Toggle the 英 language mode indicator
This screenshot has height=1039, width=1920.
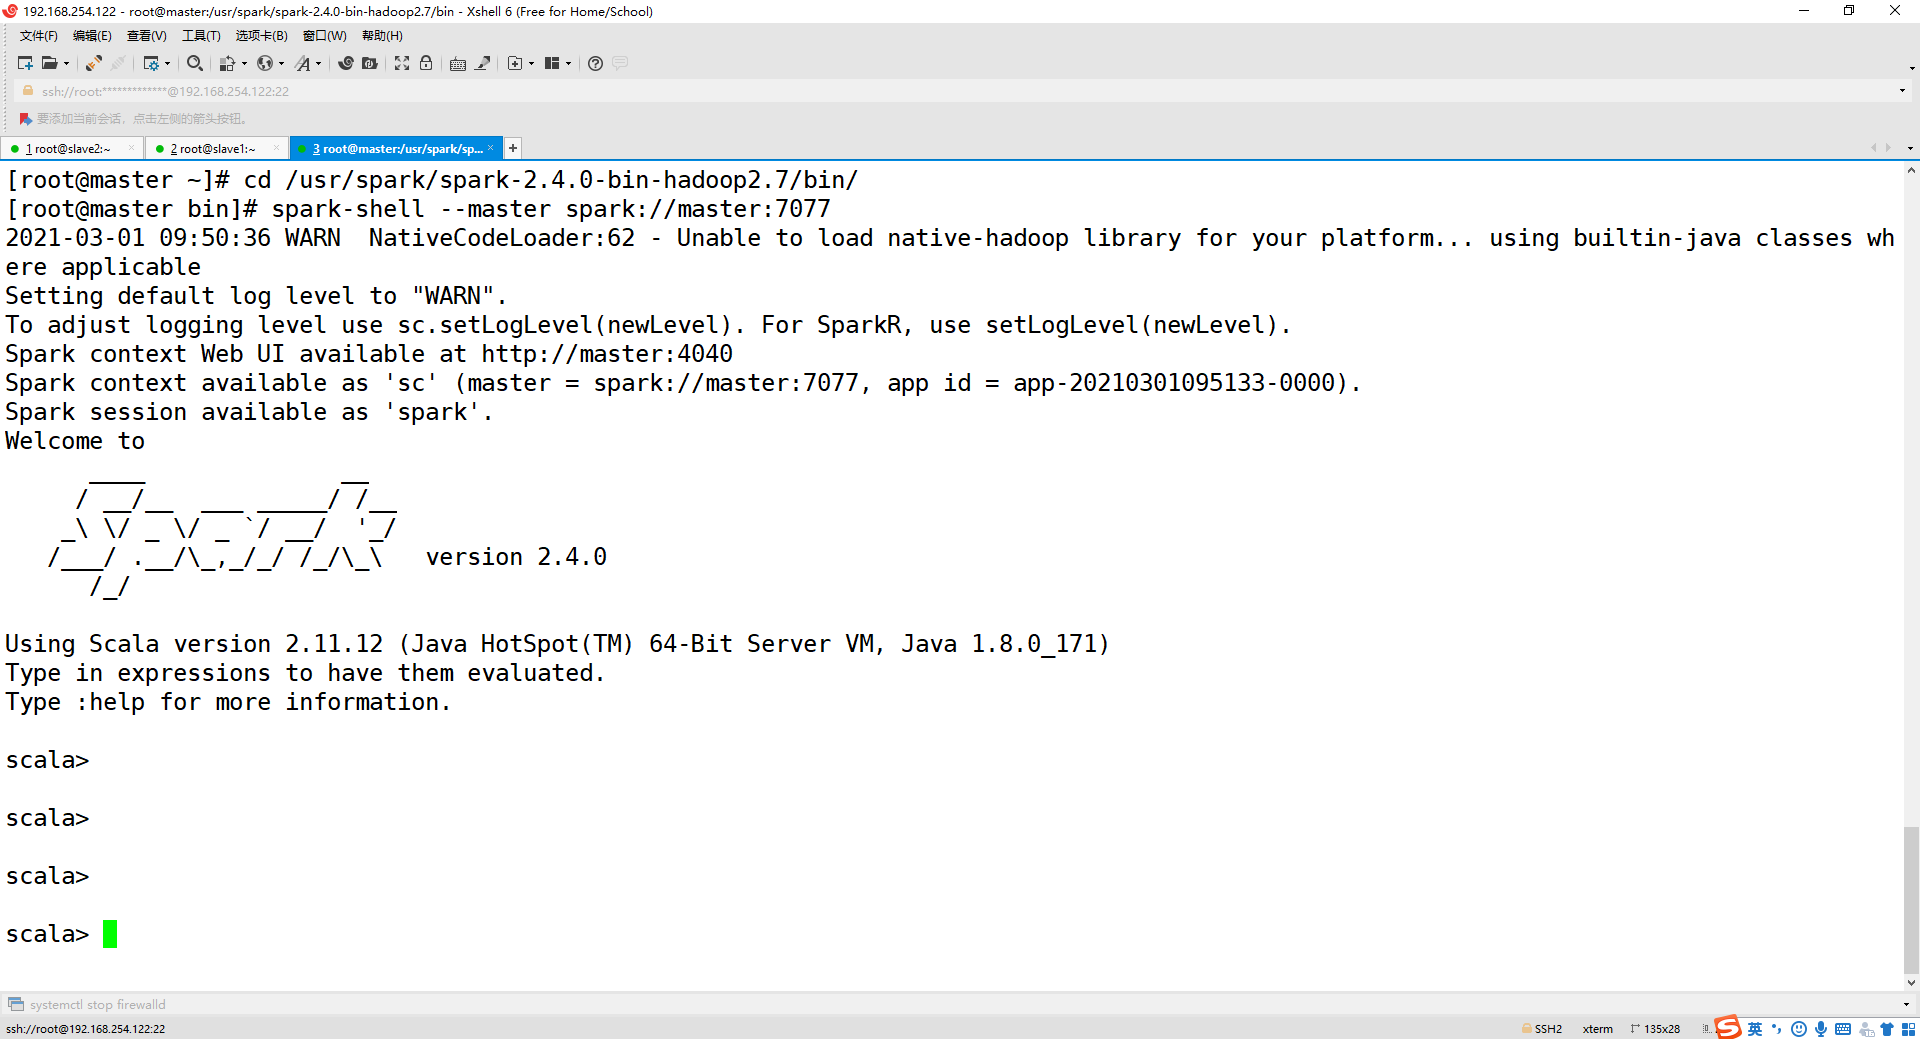pos(1755,1029)
